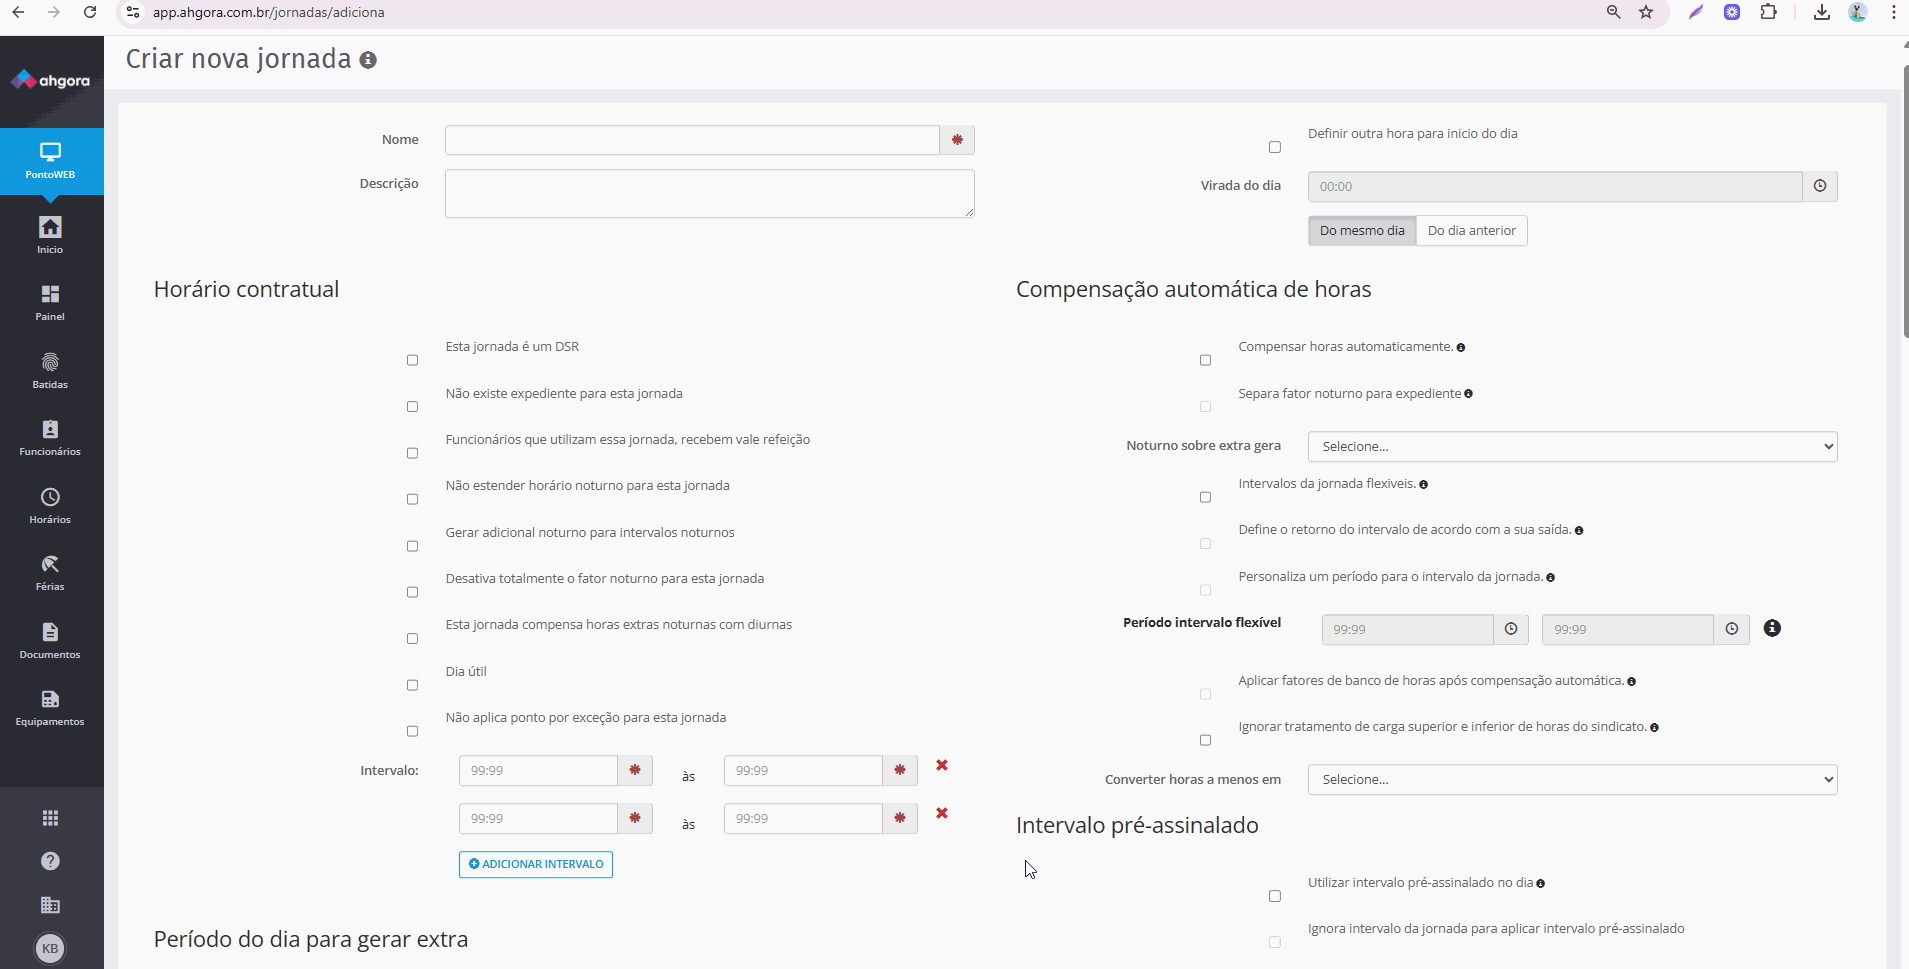This screenshot has width=1909, height=969.
Task: Open Equipamentos in the sidebar
Action: pos(50,708)
